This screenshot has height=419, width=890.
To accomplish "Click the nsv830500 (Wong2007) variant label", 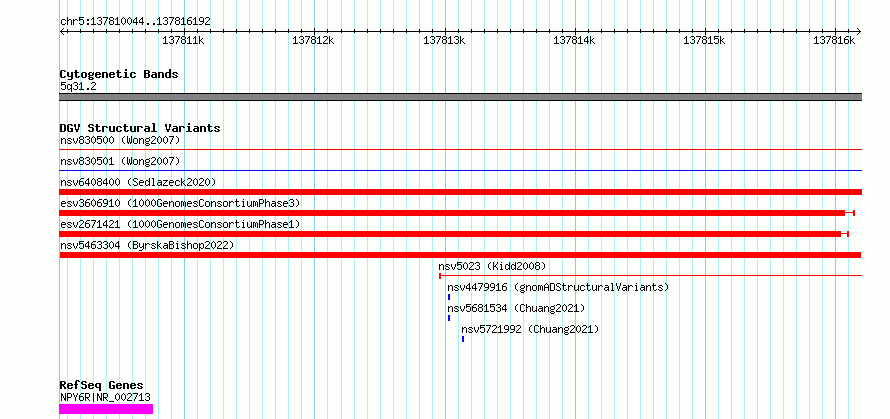I will click(x=120, y=140).
